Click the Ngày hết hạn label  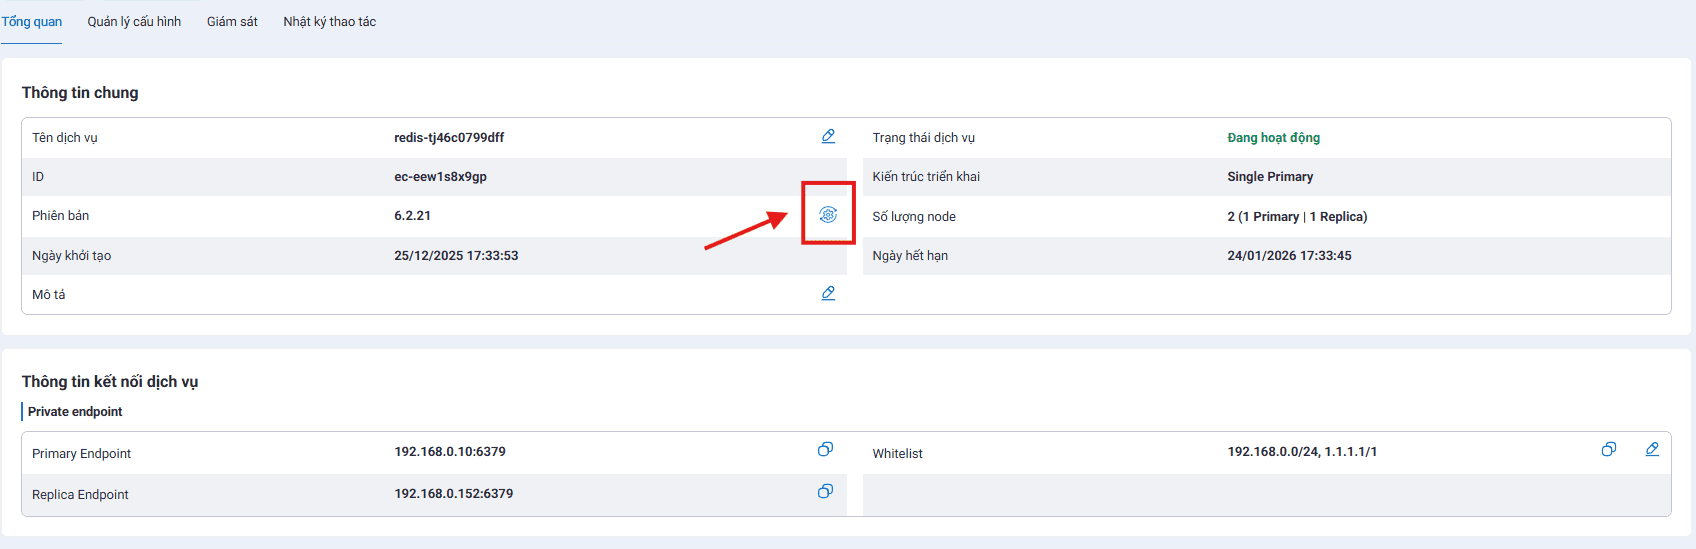910,256
